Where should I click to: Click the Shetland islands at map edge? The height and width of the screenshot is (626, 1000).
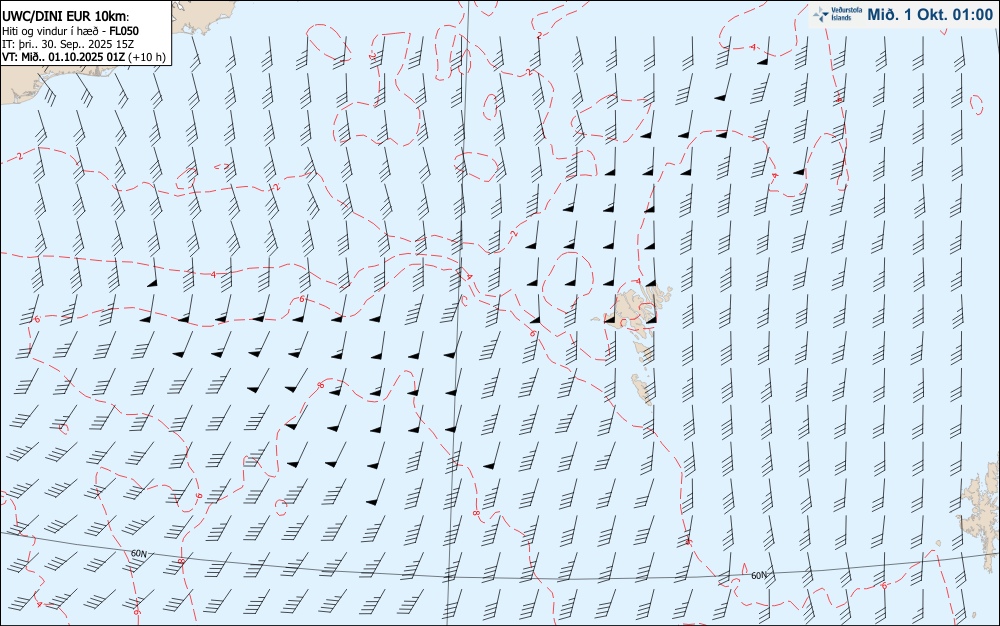(x=982, y=504)
